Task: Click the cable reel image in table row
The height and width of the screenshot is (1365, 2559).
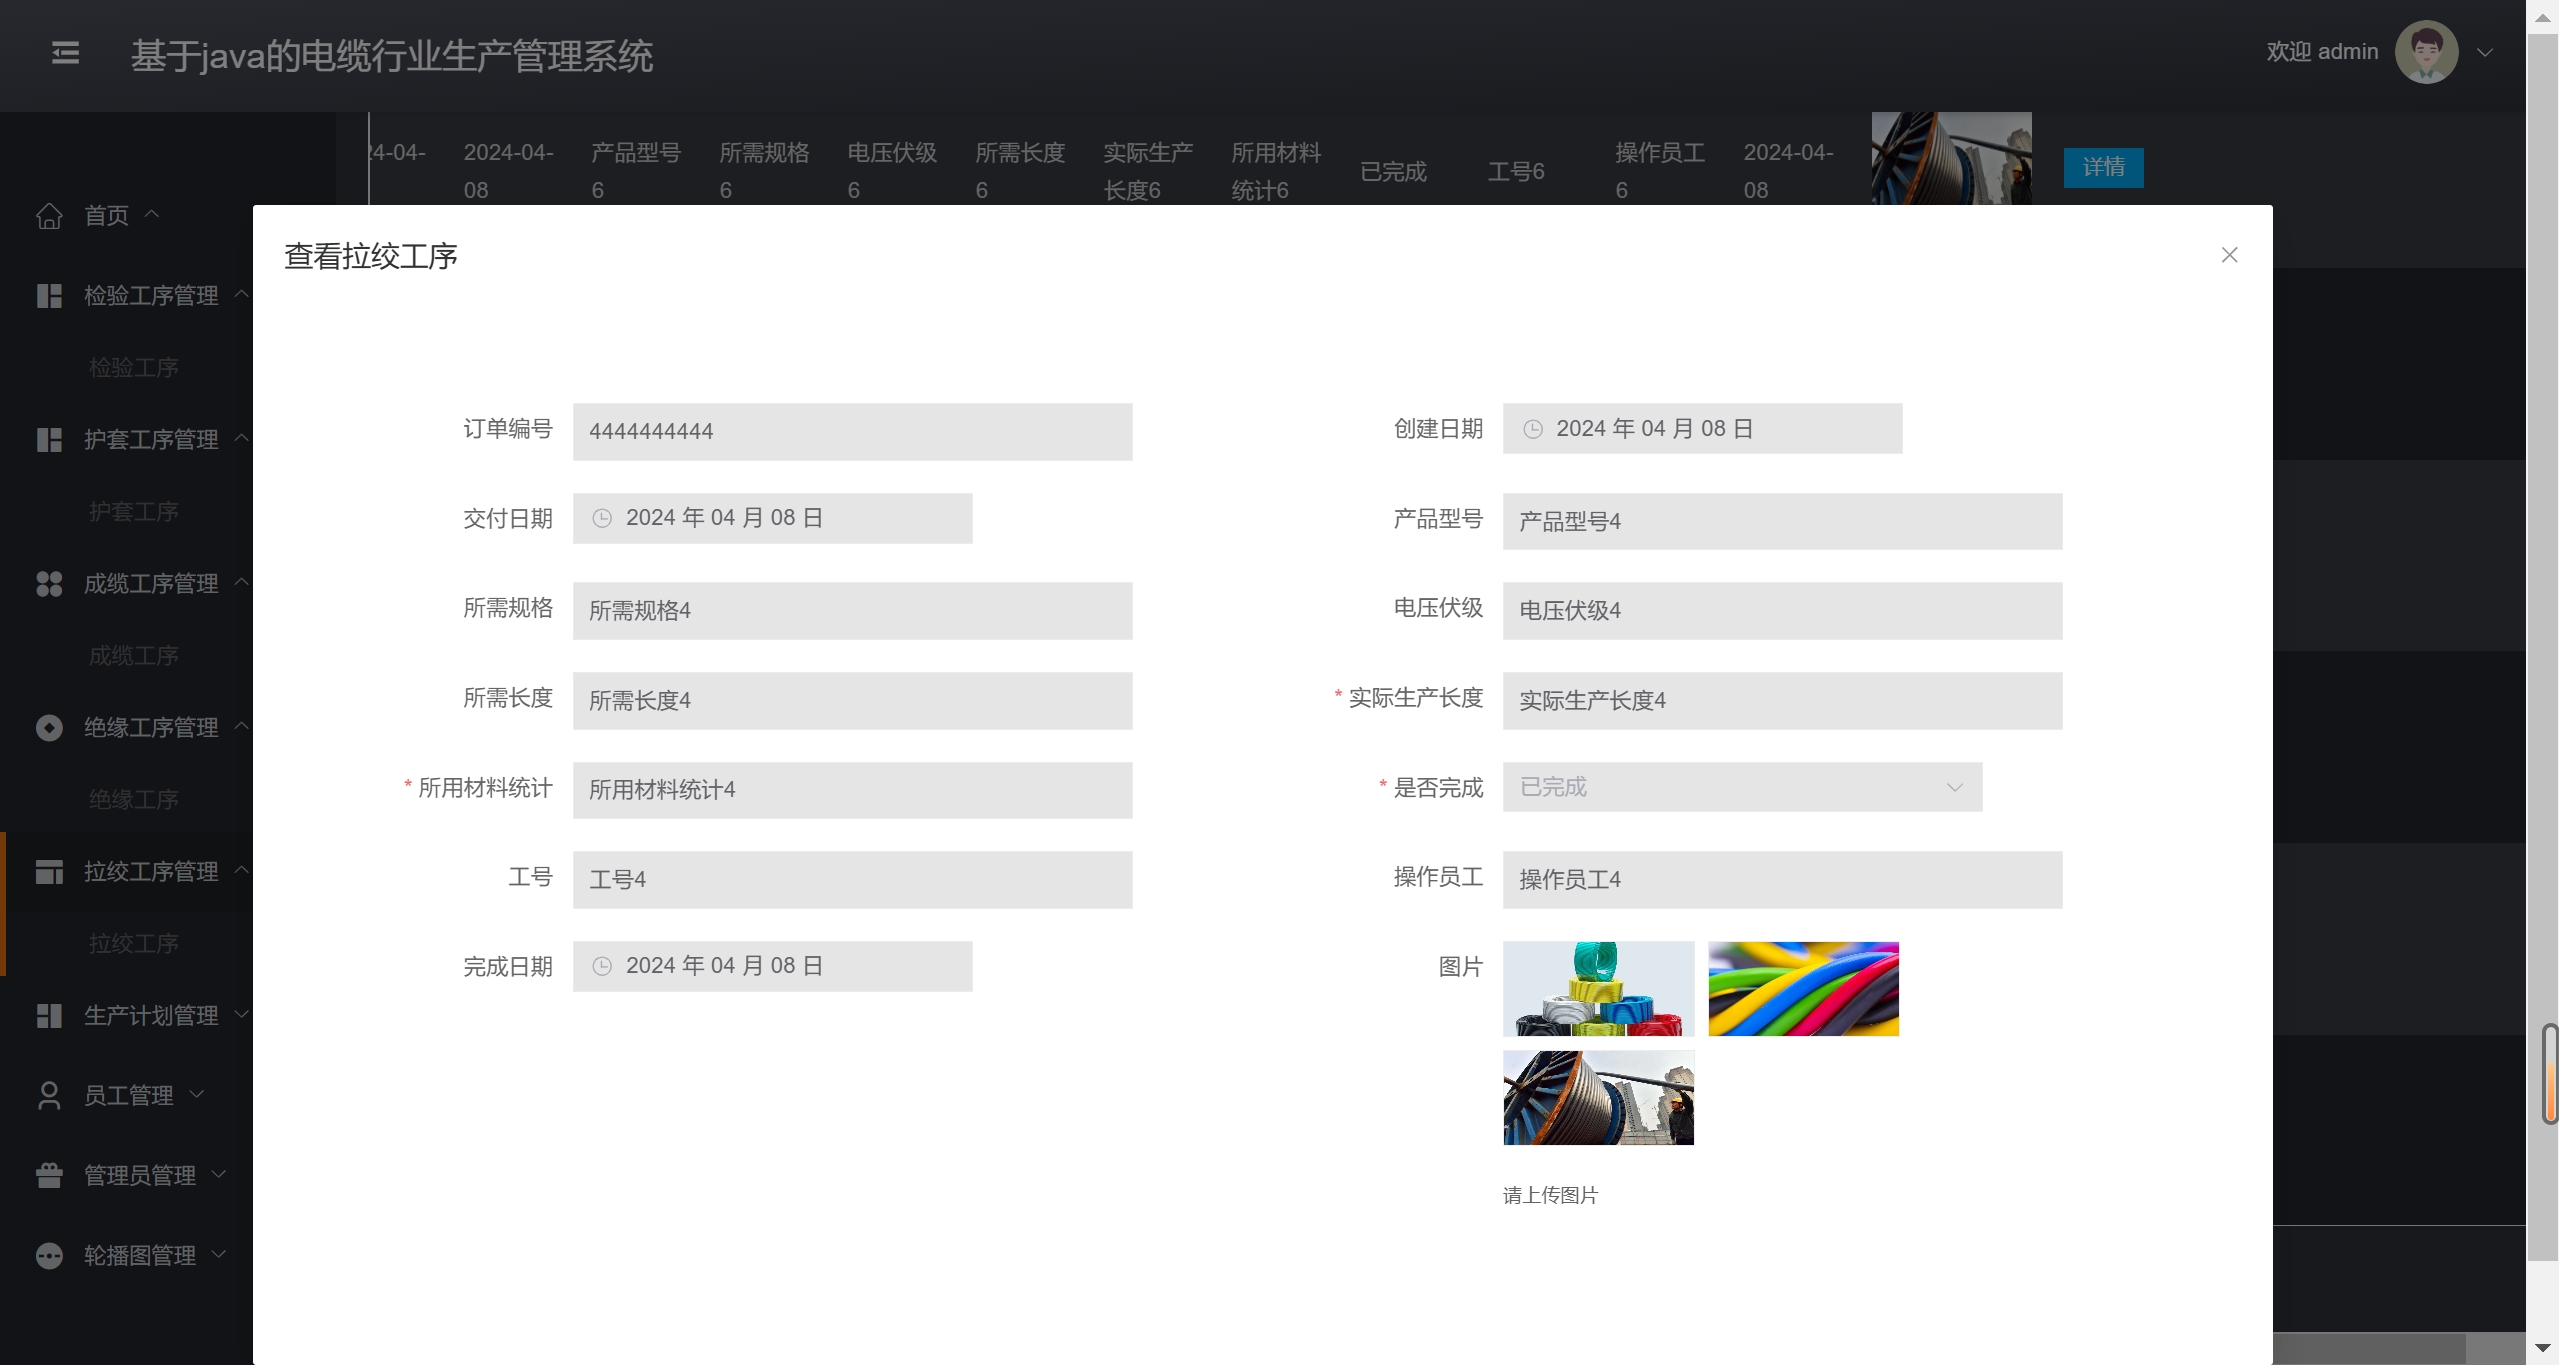Action: (x=1951, y=158)
